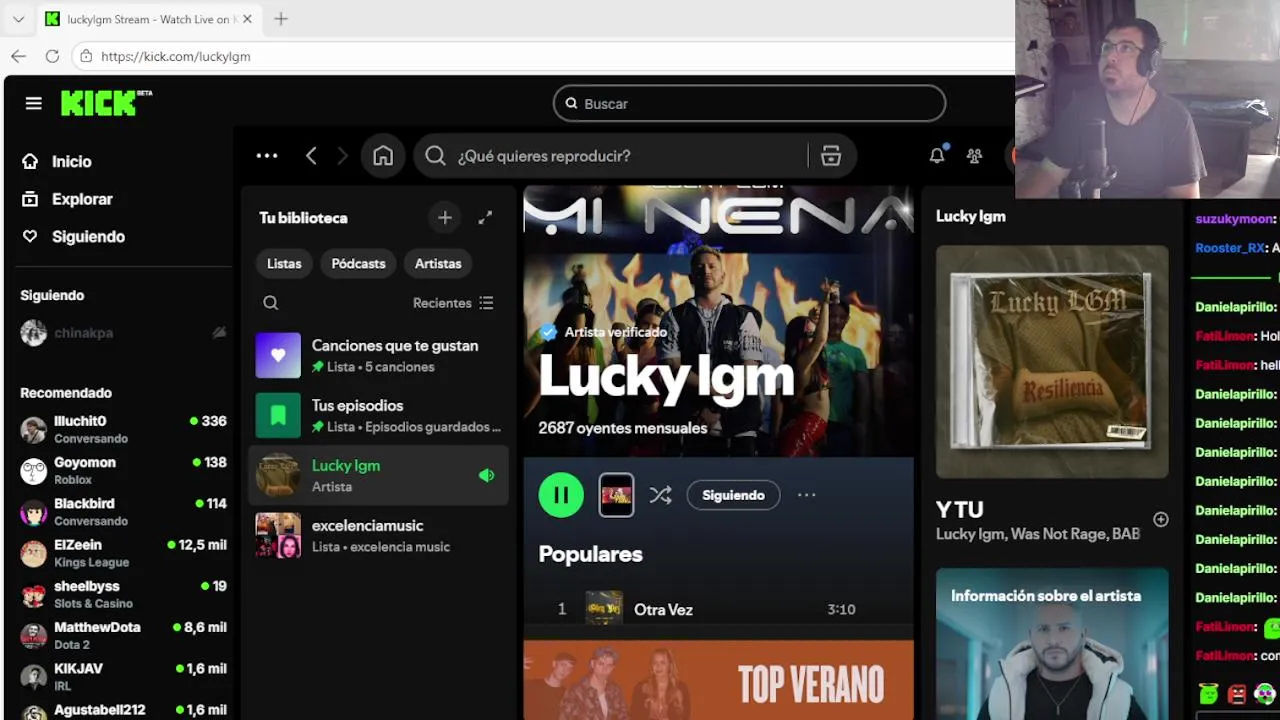The height and width of the screenshot is (720, 1280).
Task: Open Explorar in Kick sidebar
Action: pyautogui.click(x=68, y=199)
